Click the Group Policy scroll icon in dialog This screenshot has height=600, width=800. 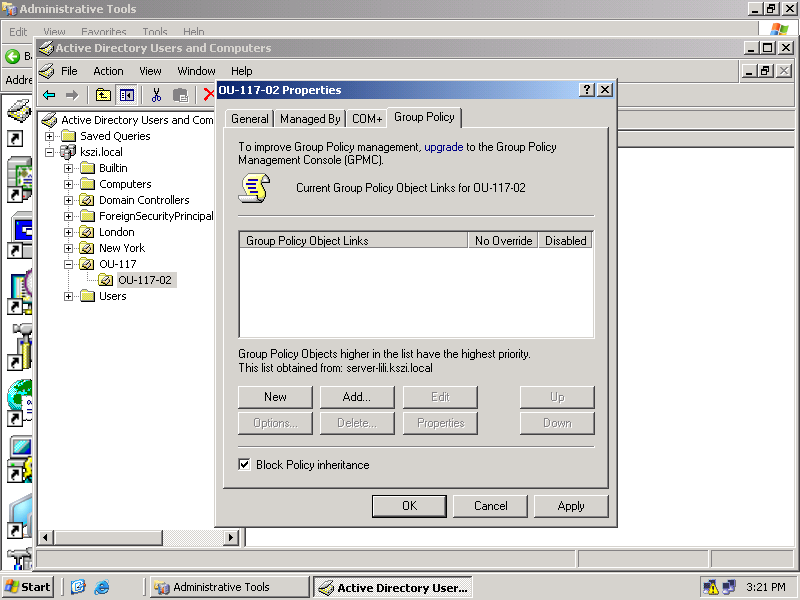click(x=254, y=188)
